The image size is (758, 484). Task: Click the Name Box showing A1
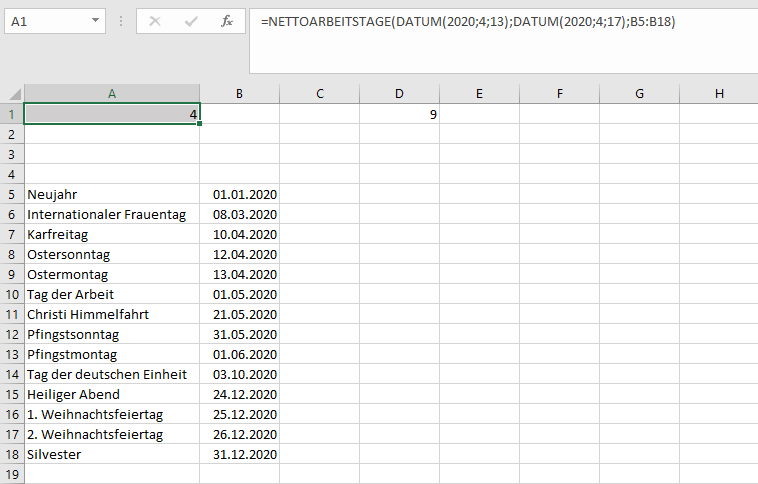(x=45, y=21)
